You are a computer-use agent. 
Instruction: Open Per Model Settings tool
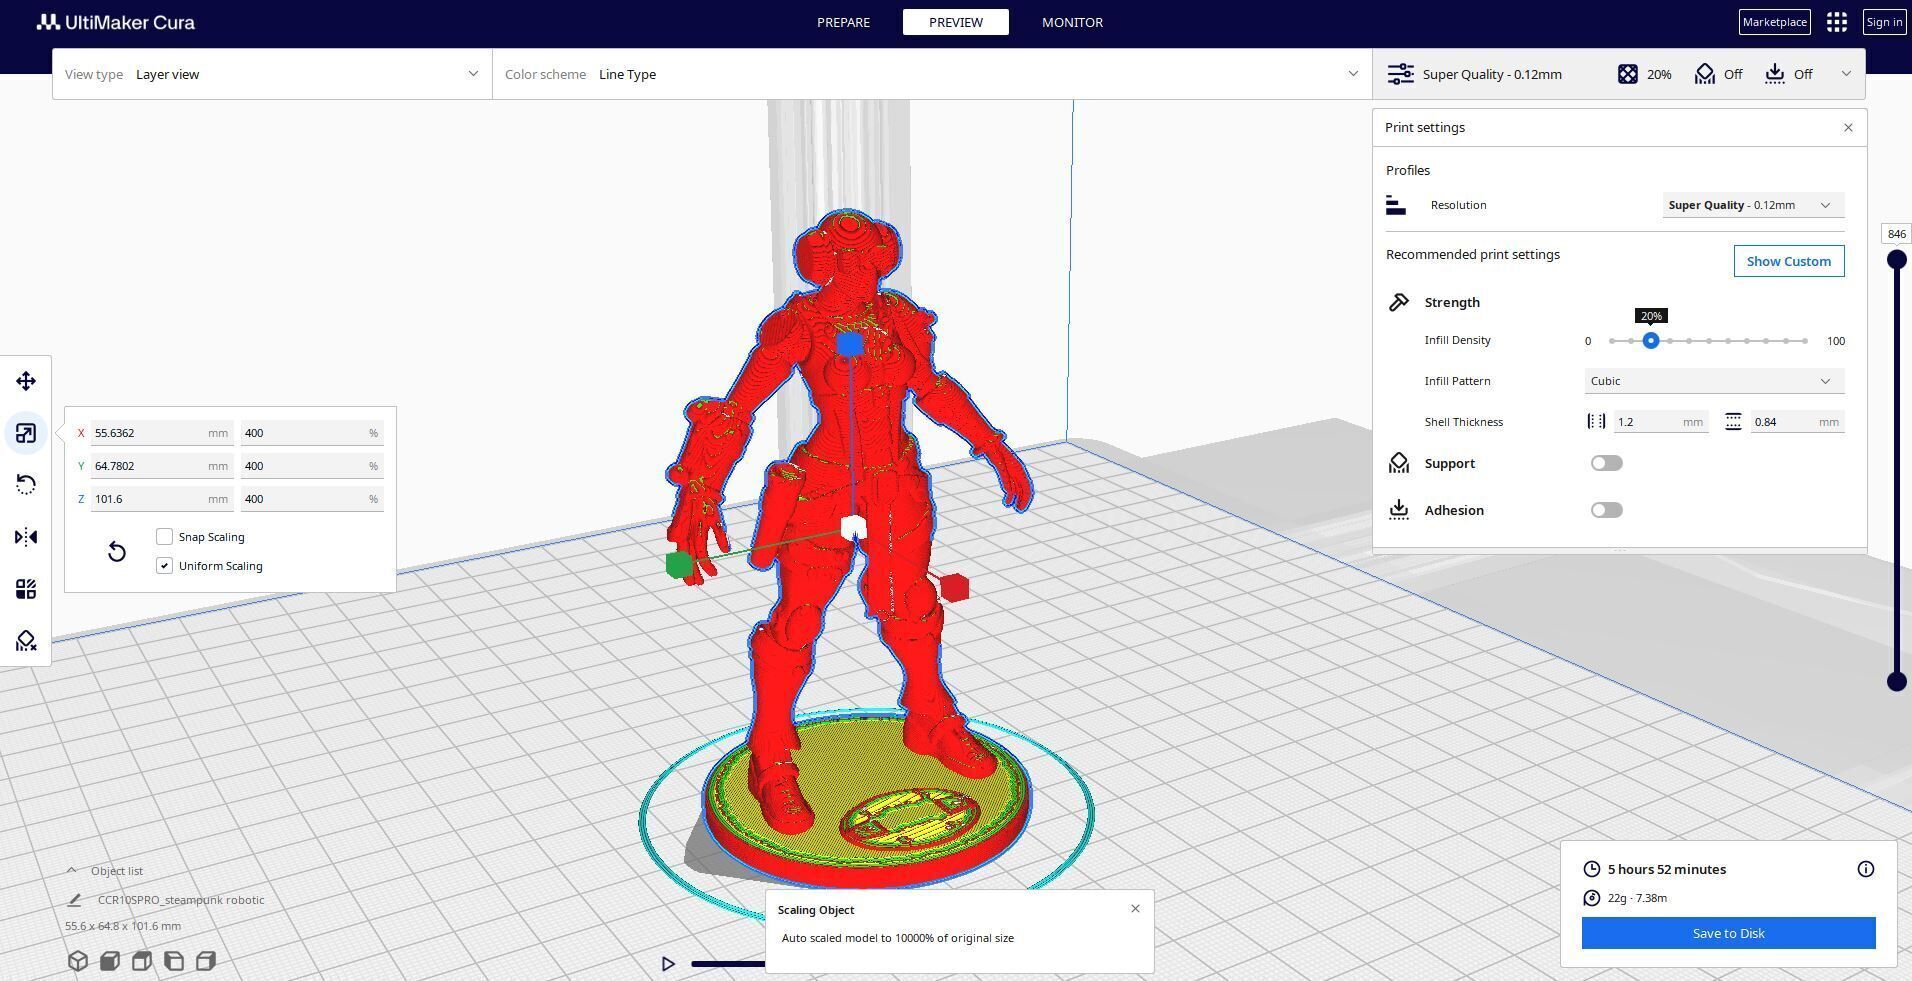tap(26, 589)
